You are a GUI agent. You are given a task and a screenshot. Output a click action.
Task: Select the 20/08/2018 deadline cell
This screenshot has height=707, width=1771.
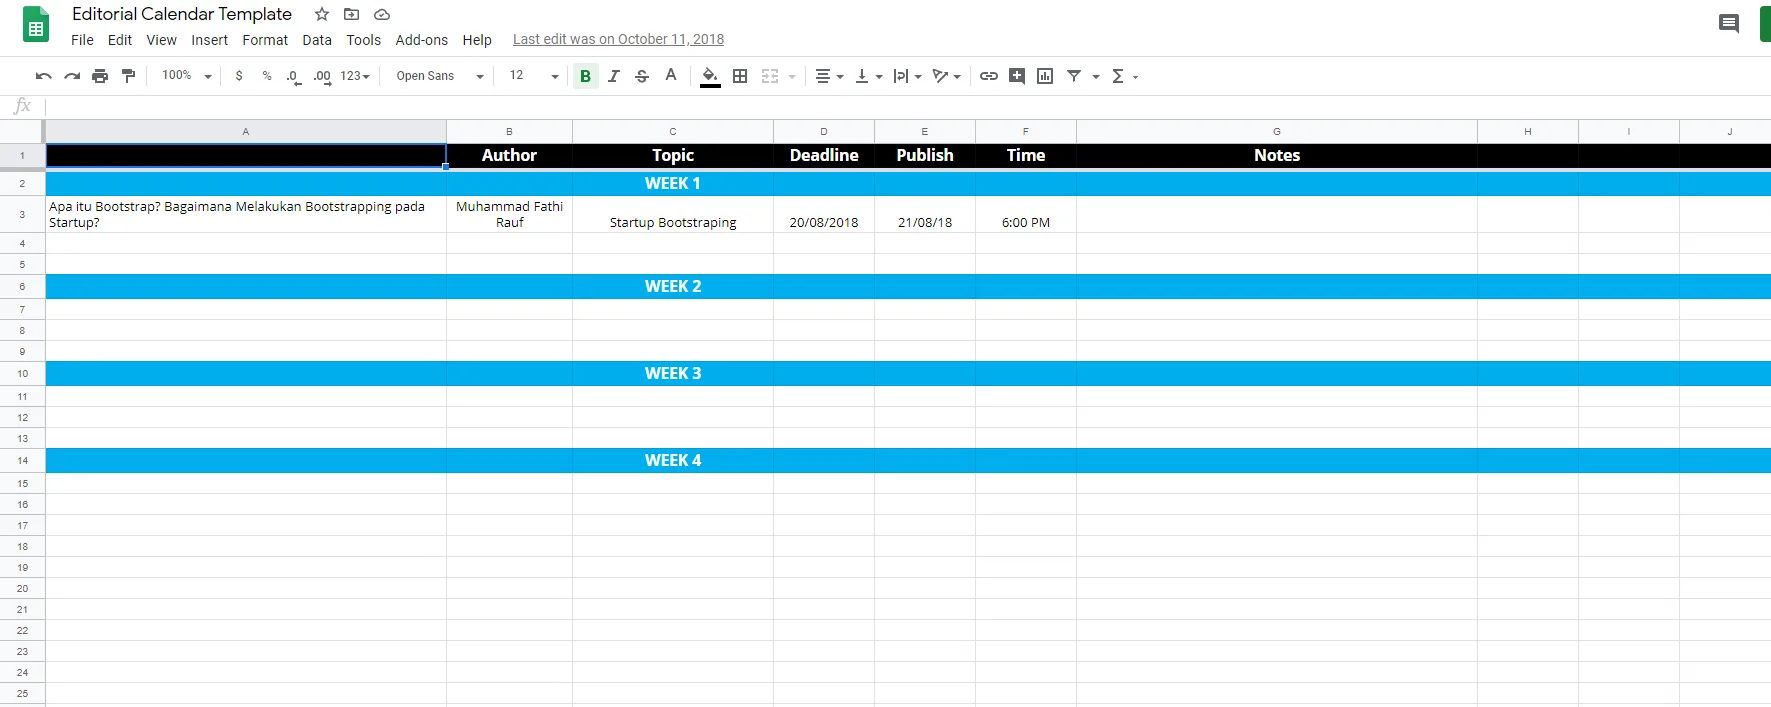coord(824,214)
